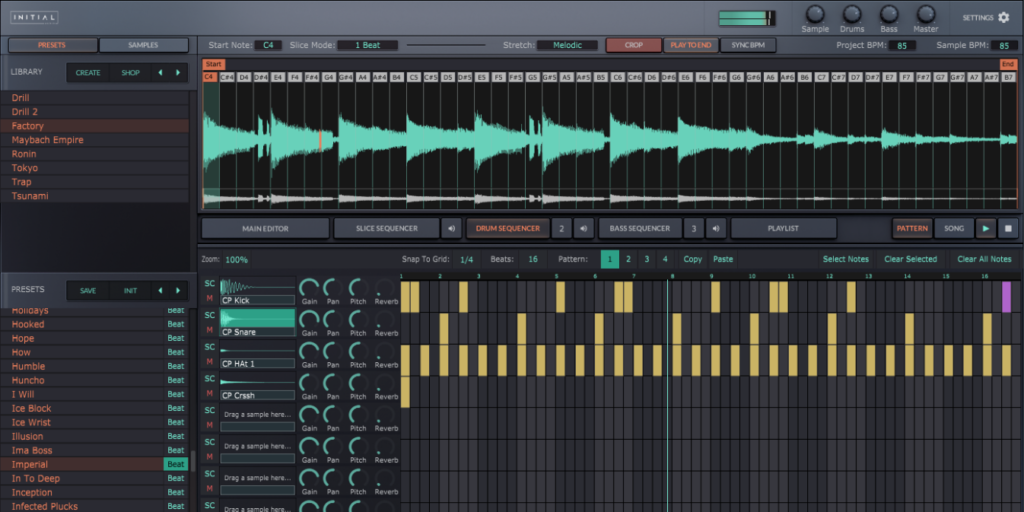Open the library Shop button
1024x512 pixels.
131,72
